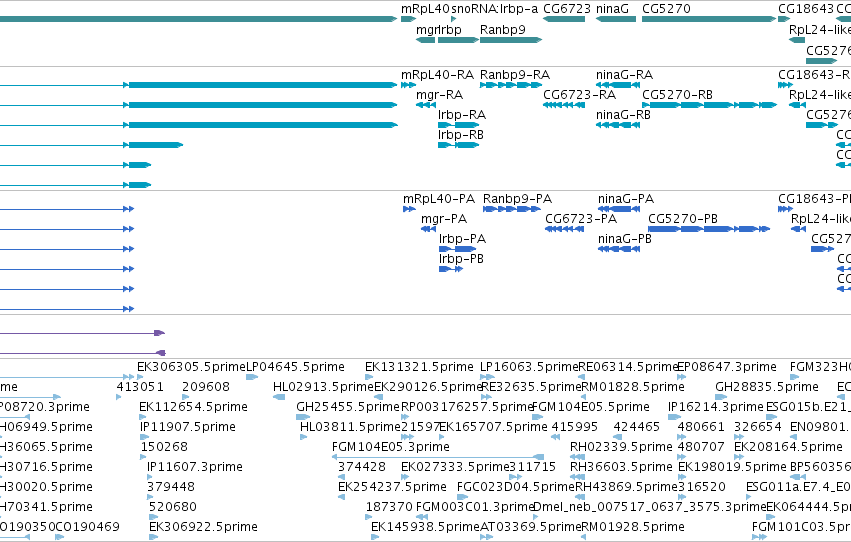
Task: Click the GH28835.5prime EST label
Action: [x=766, y=387]
